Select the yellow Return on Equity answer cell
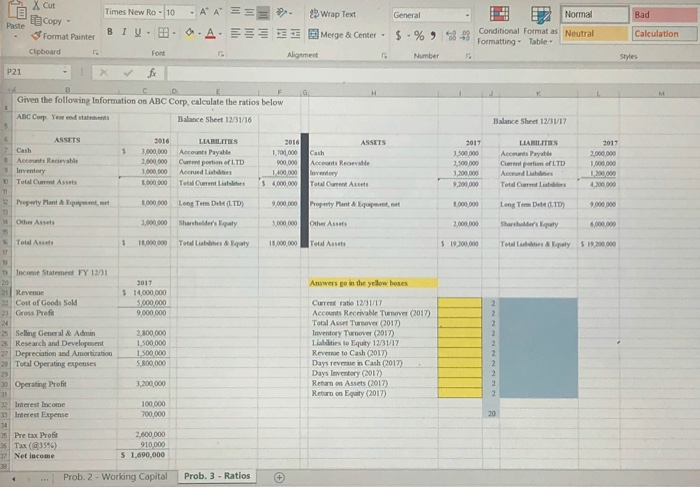The width and height of the screenshot is (700, 488). (460, 393)
